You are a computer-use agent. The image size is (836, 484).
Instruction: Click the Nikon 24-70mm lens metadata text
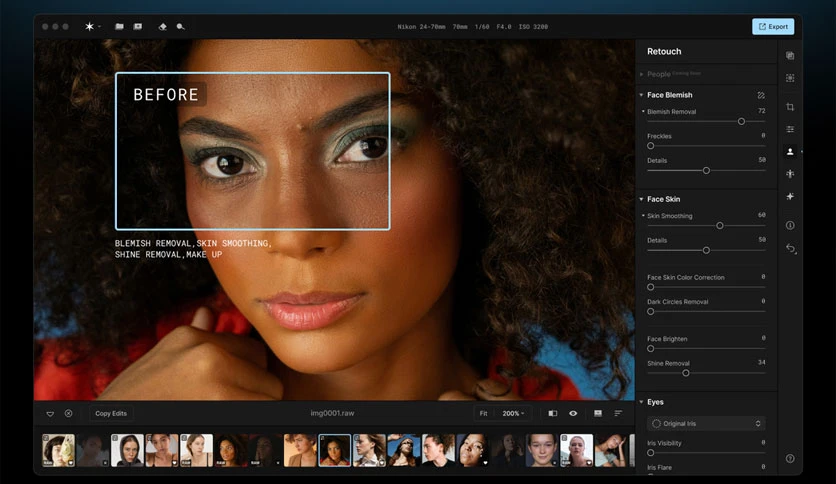[421, 27]
